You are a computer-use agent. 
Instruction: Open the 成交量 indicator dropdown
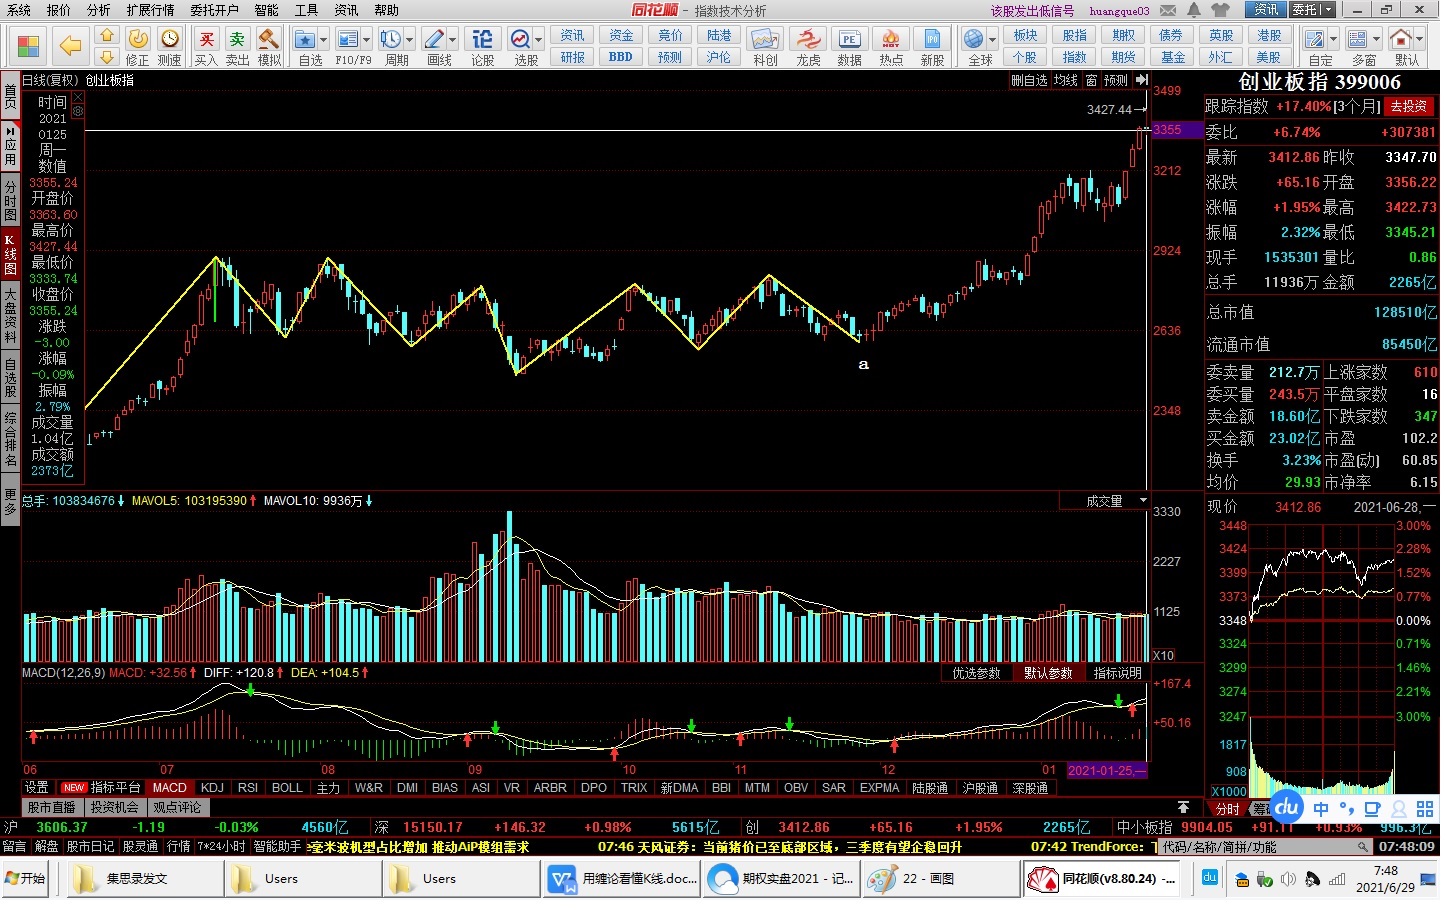(x=1142, y=501)
